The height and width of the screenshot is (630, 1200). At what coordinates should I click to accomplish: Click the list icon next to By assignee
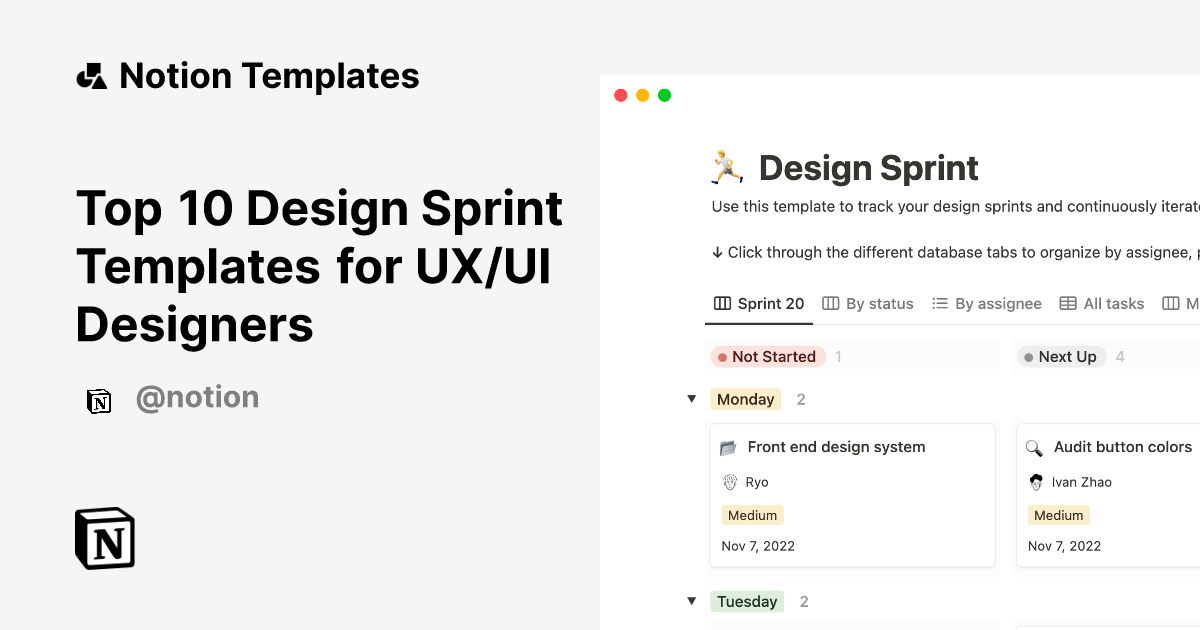pos(940,303)
